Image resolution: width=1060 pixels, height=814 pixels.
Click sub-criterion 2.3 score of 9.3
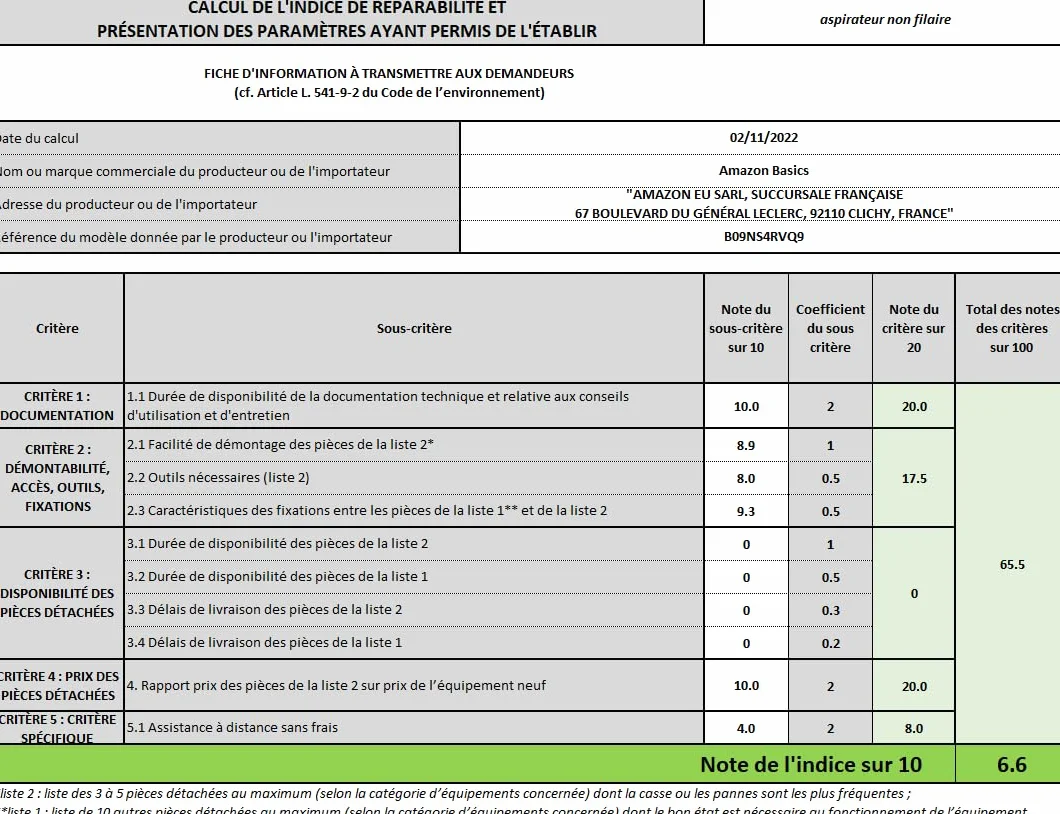click(x=746, y=511)
